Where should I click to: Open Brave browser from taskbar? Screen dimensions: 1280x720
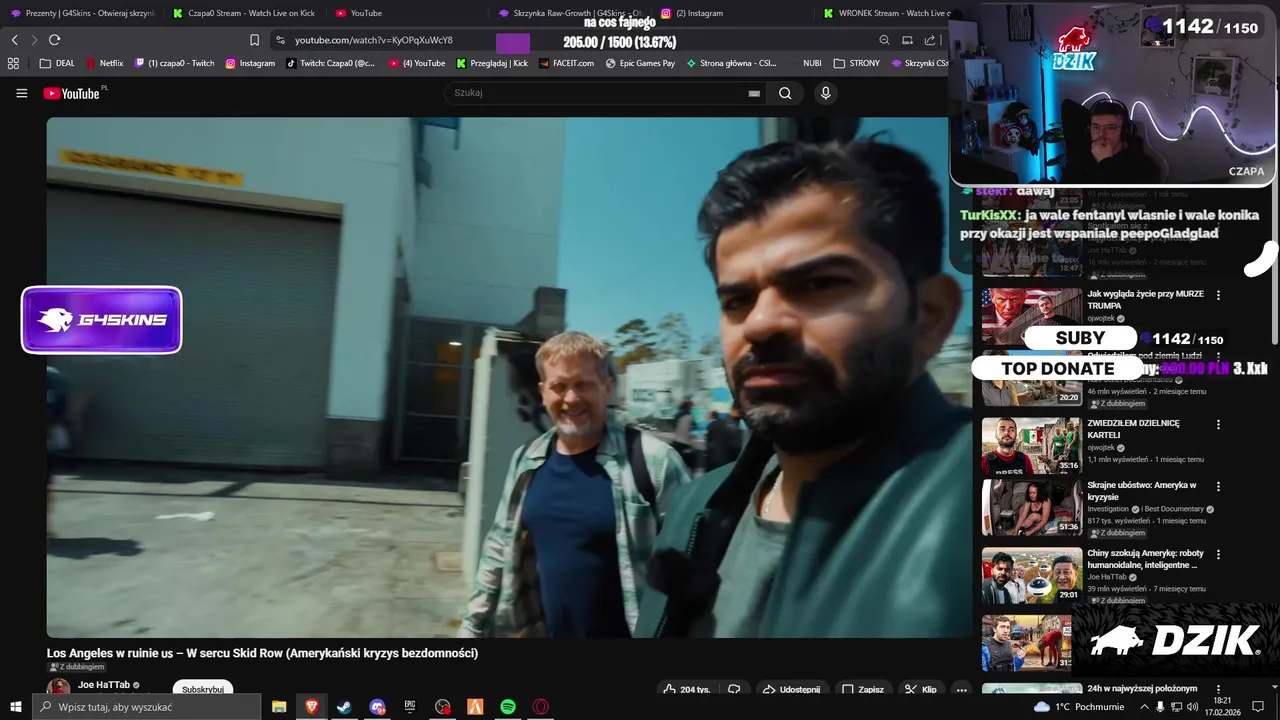tap(311, 707)
